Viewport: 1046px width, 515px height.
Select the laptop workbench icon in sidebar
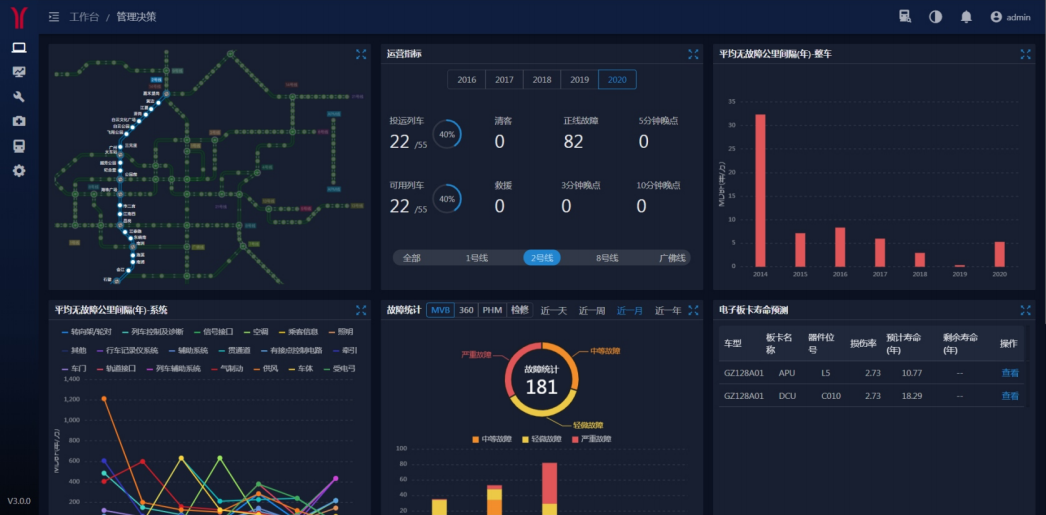19,47
